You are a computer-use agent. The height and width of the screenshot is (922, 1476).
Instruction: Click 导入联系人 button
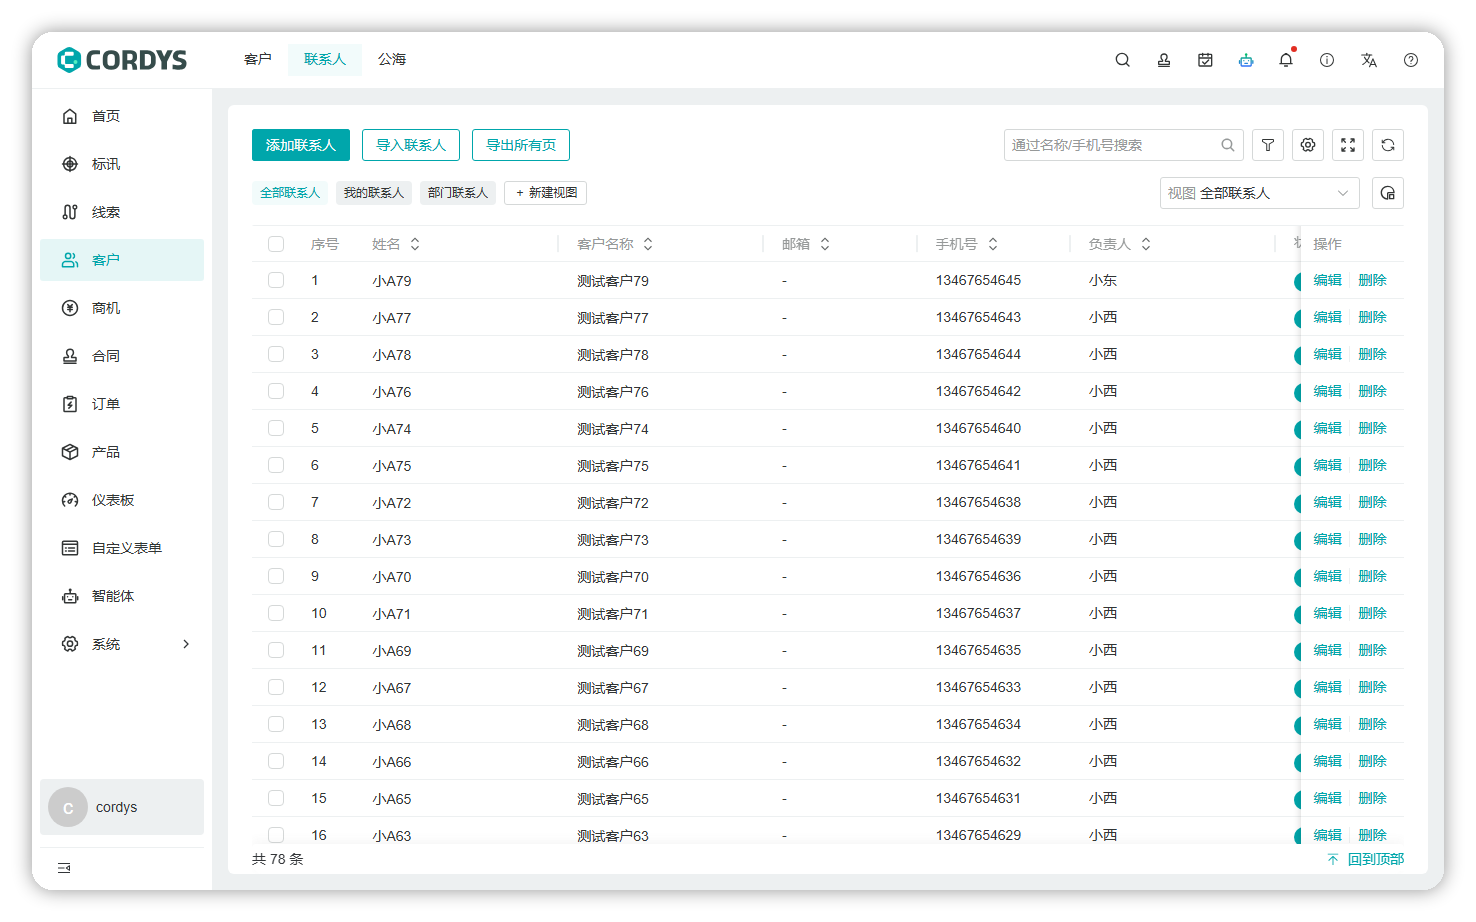411,145
